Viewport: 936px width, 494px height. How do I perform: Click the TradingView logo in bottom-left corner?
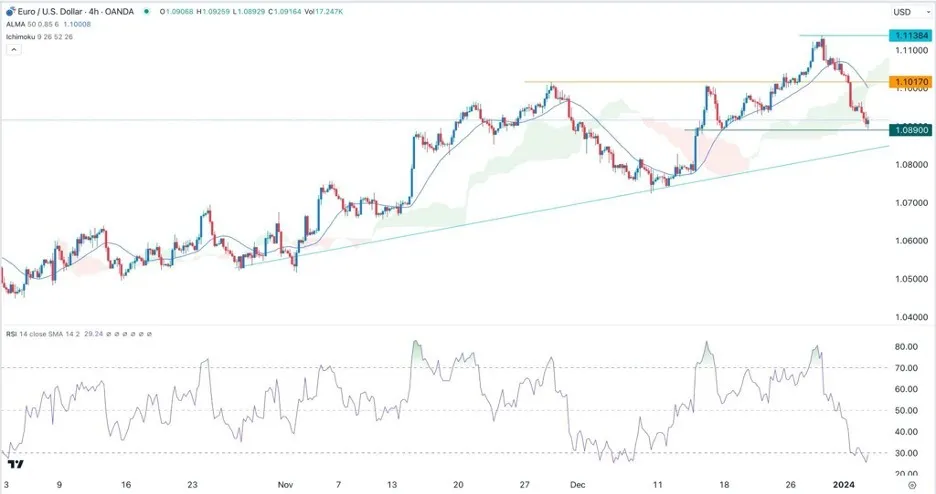16,464
